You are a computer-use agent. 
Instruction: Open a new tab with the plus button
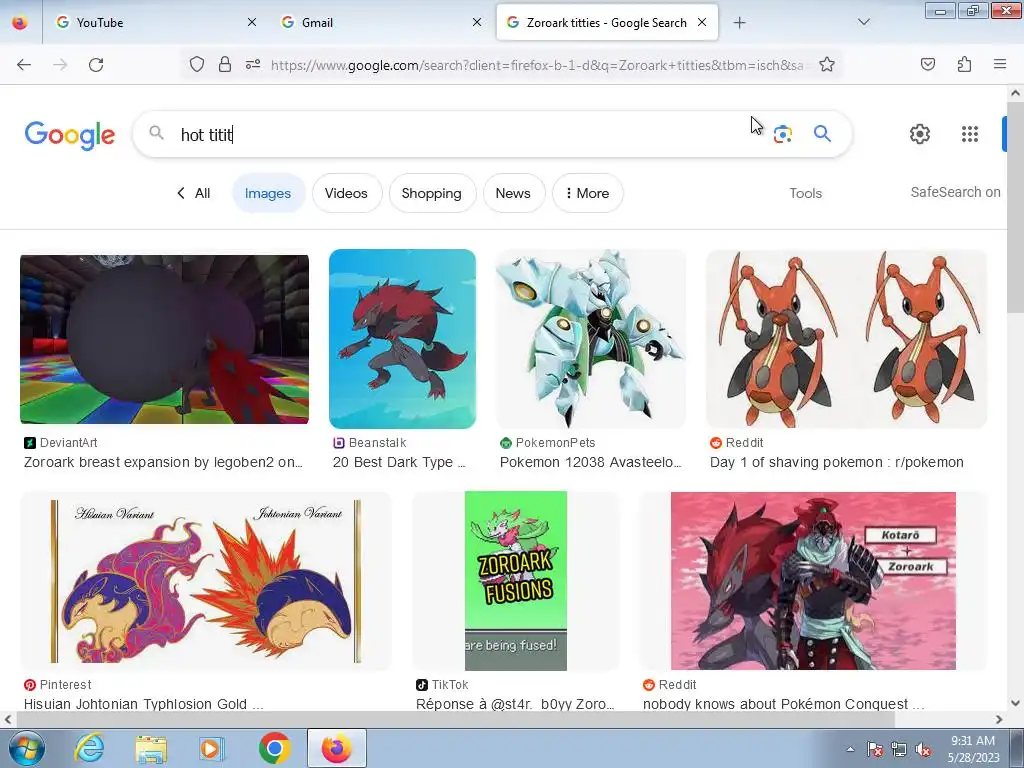tap(739, 23)
